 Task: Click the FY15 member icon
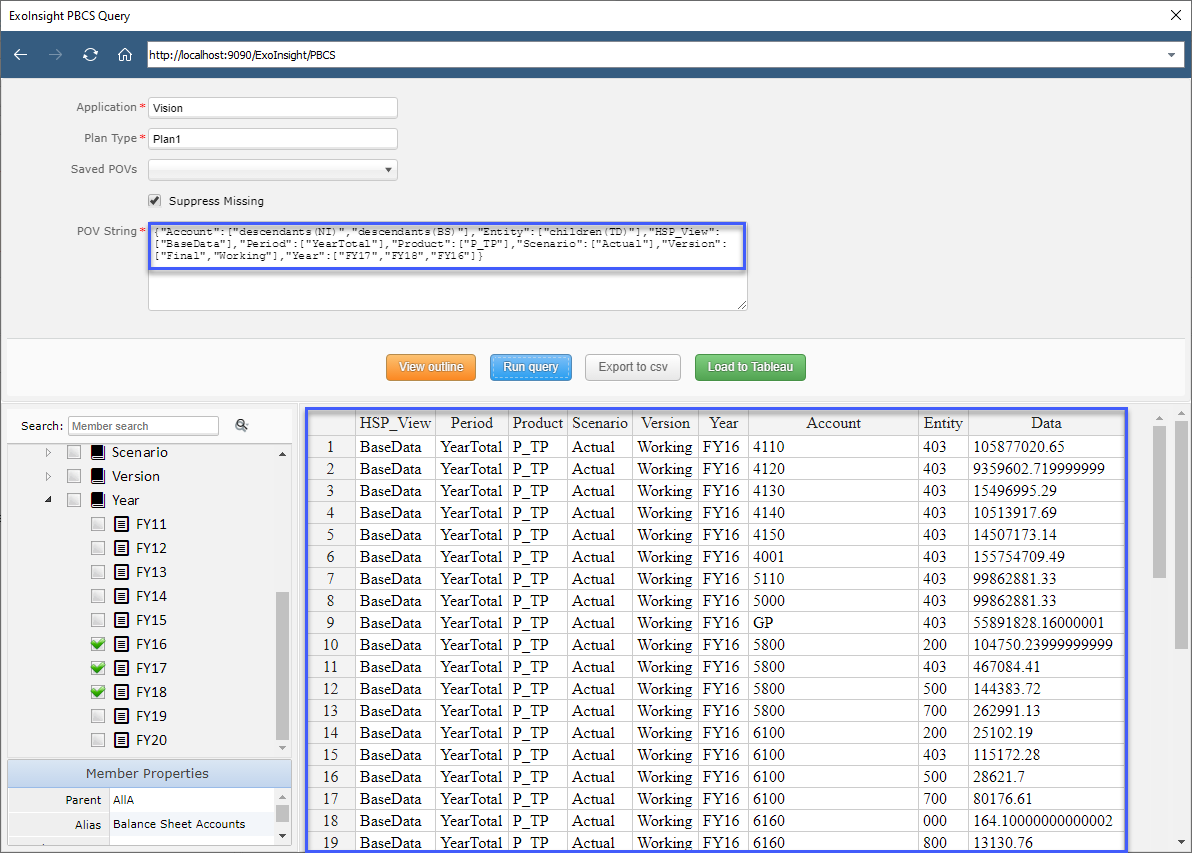(122, 620)
